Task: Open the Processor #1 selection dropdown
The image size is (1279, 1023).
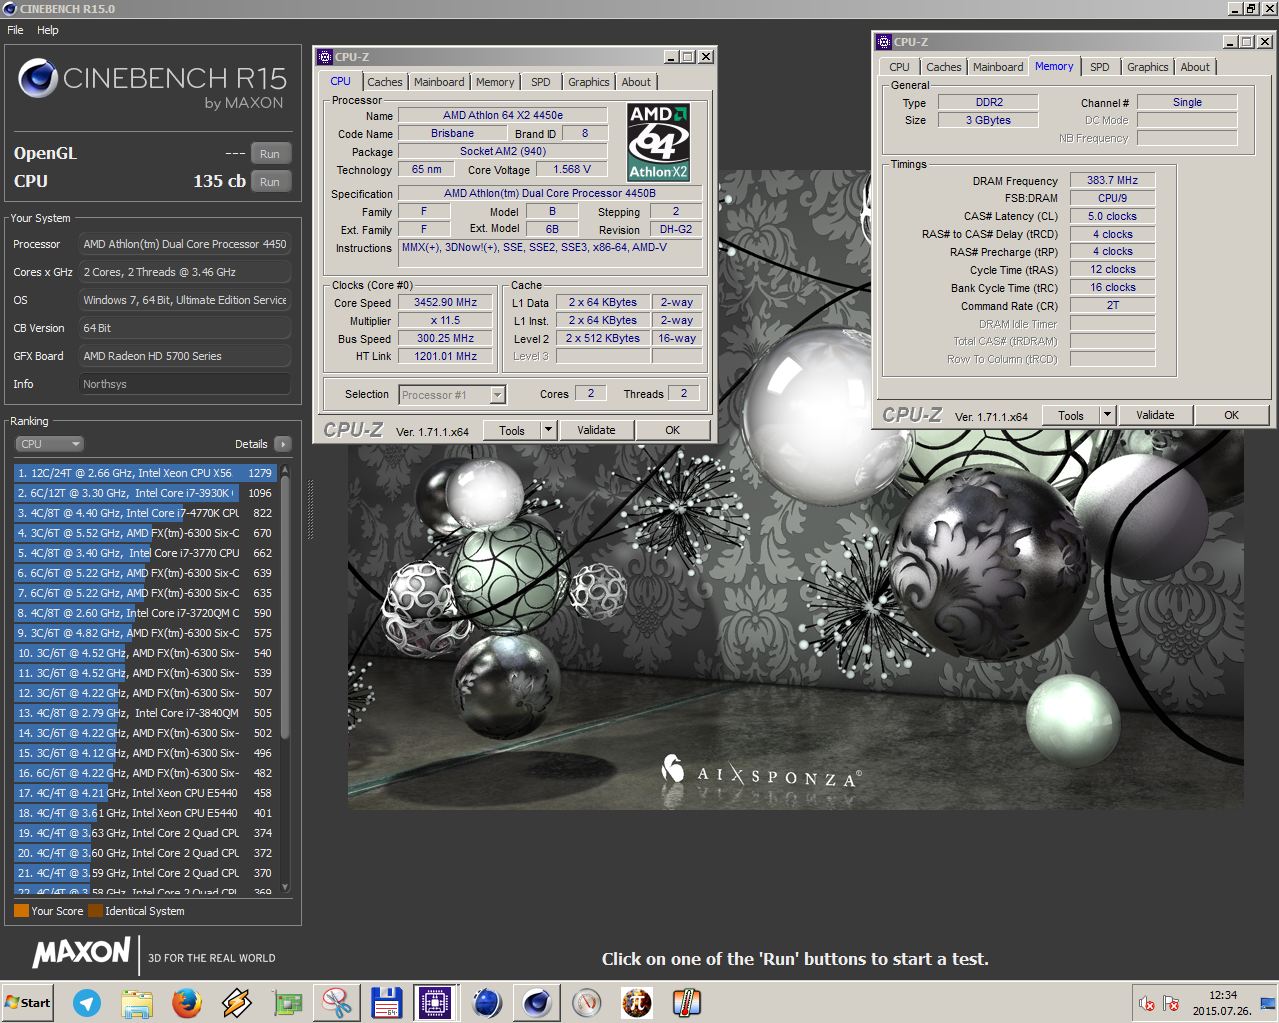Action: (x=452, y=395)
